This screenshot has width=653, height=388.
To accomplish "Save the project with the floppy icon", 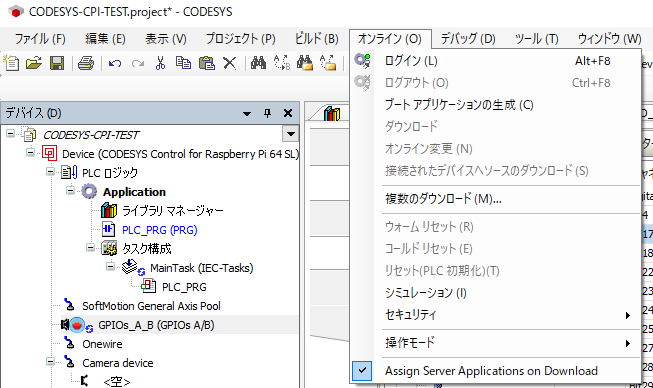I will (57, 63).
